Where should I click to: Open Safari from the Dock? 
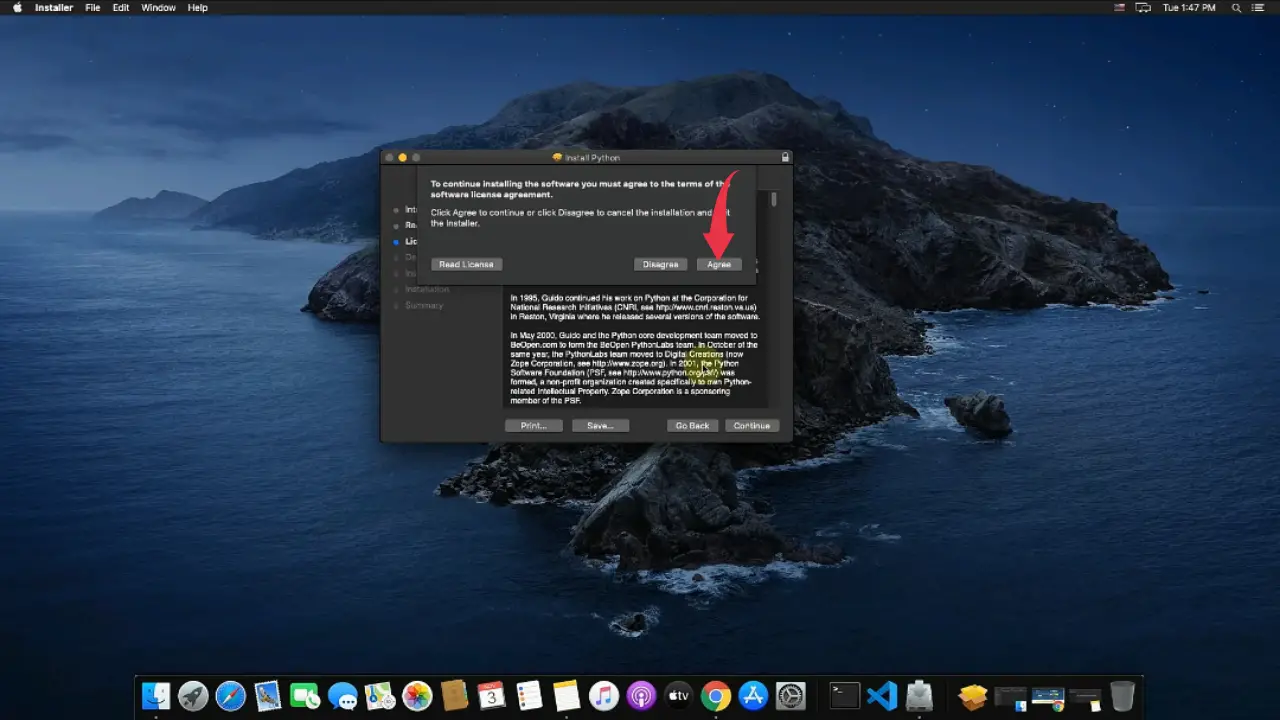[231, 695]
